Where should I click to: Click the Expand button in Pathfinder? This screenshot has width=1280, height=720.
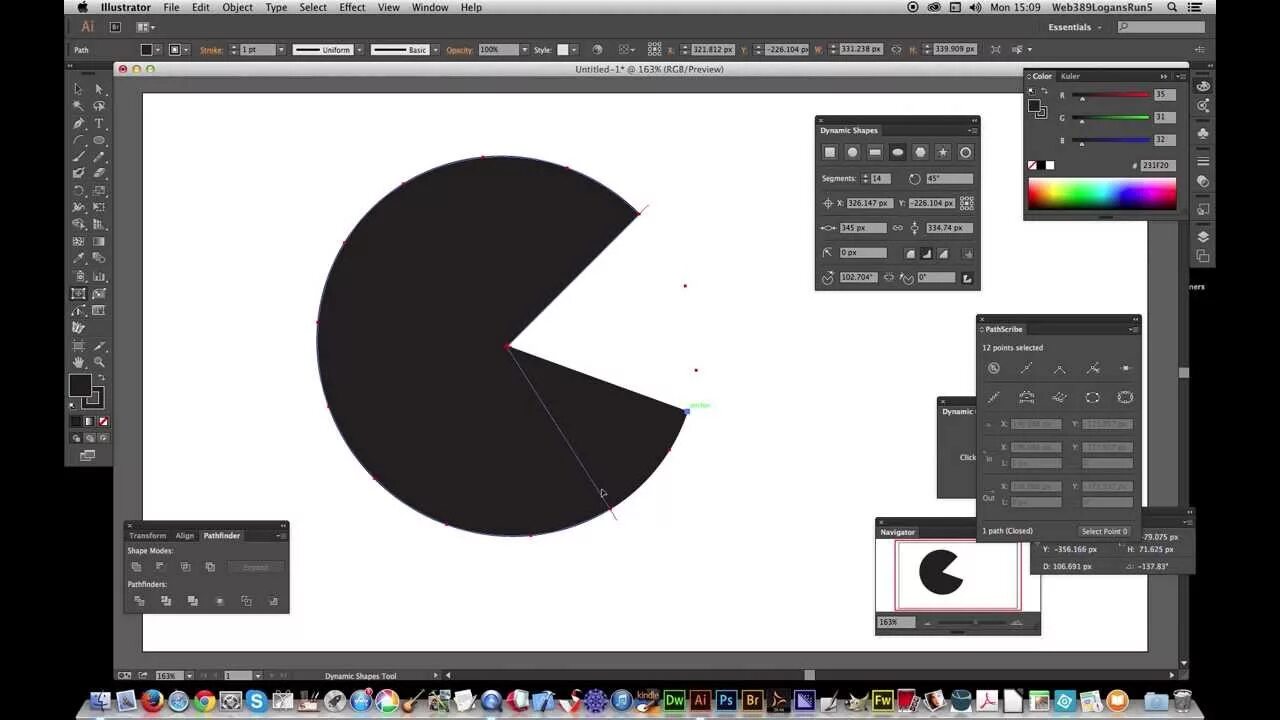(x=256, y=567)
